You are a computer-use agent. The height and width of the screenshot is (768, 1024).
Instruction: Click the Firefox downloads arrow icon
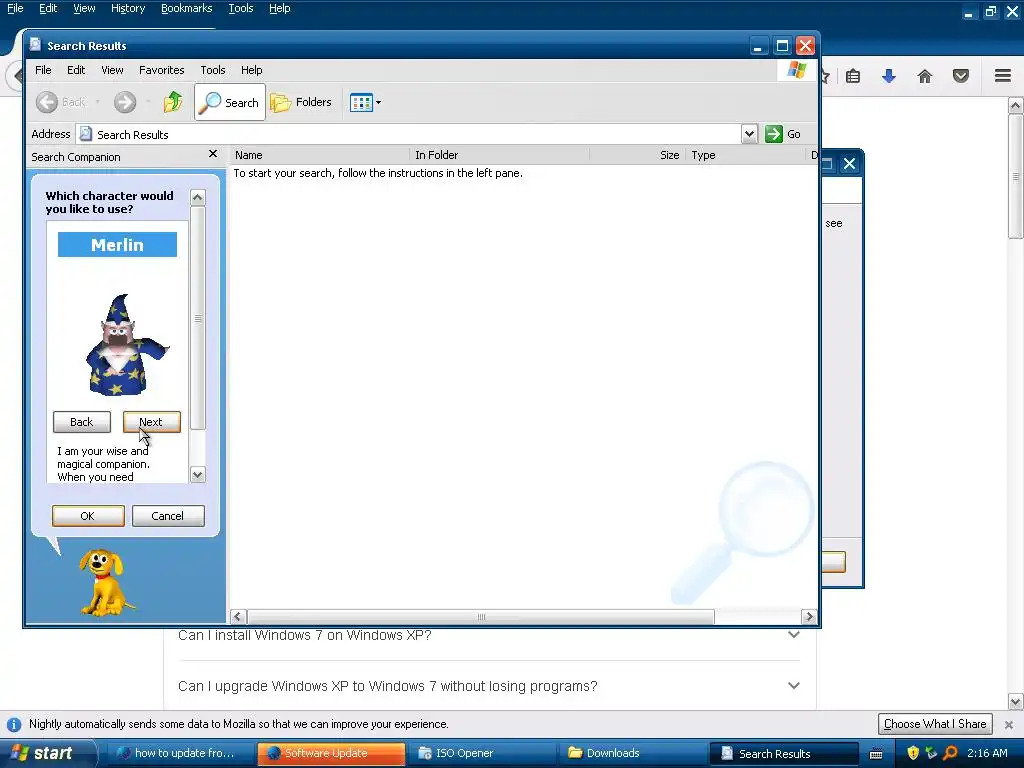889,76
